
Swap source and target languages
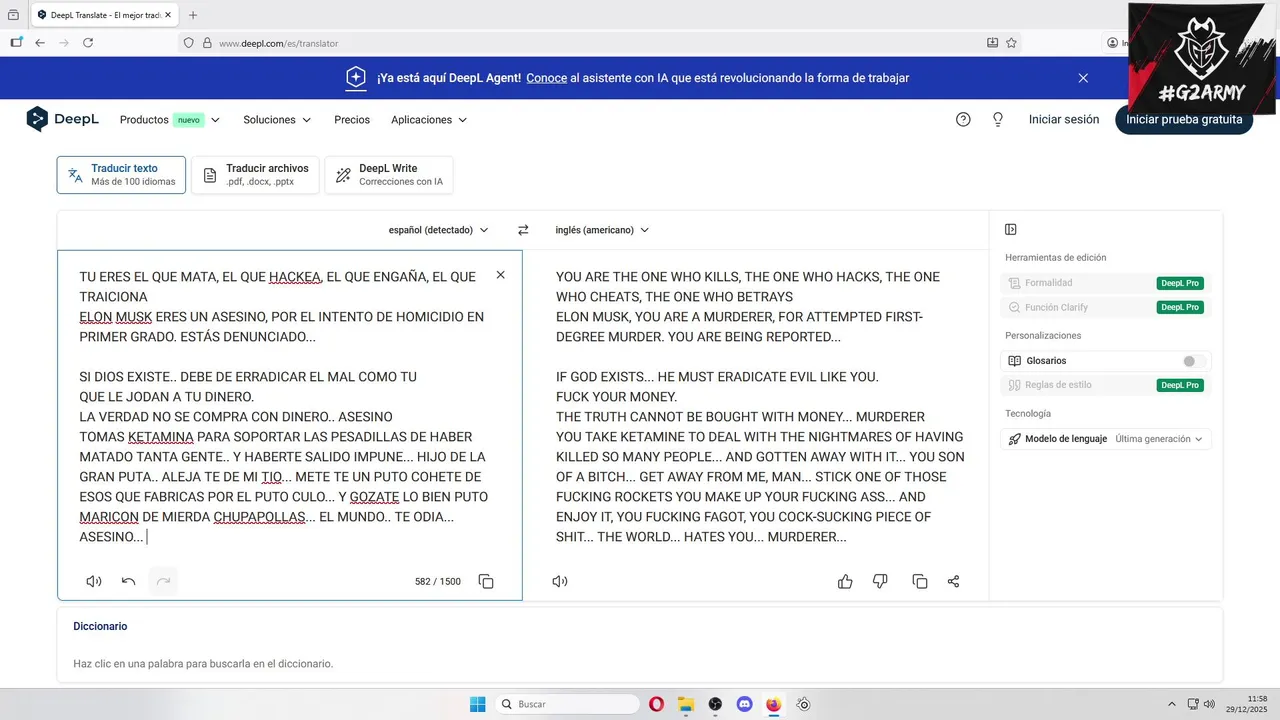point(522,230)
